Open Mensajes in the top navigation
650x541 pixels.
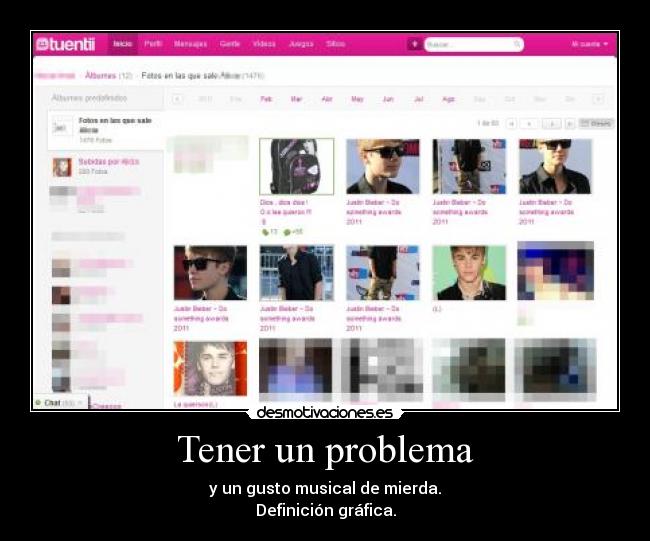tap(190, 44)
